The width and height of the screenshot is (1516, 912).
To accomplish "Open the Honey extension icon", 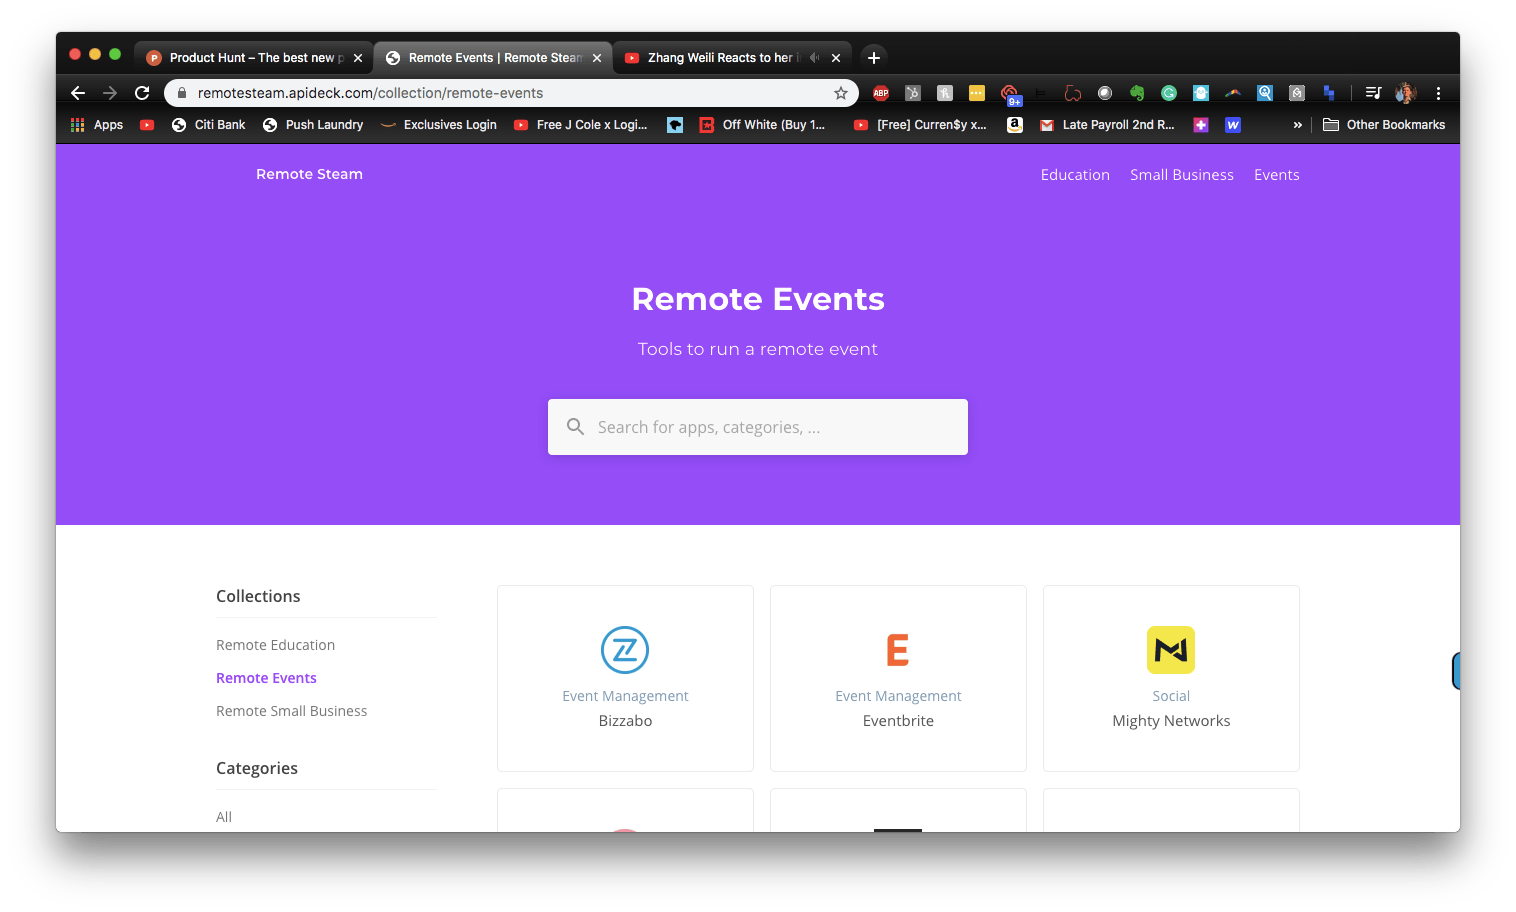I will click(x=945, y=93).
